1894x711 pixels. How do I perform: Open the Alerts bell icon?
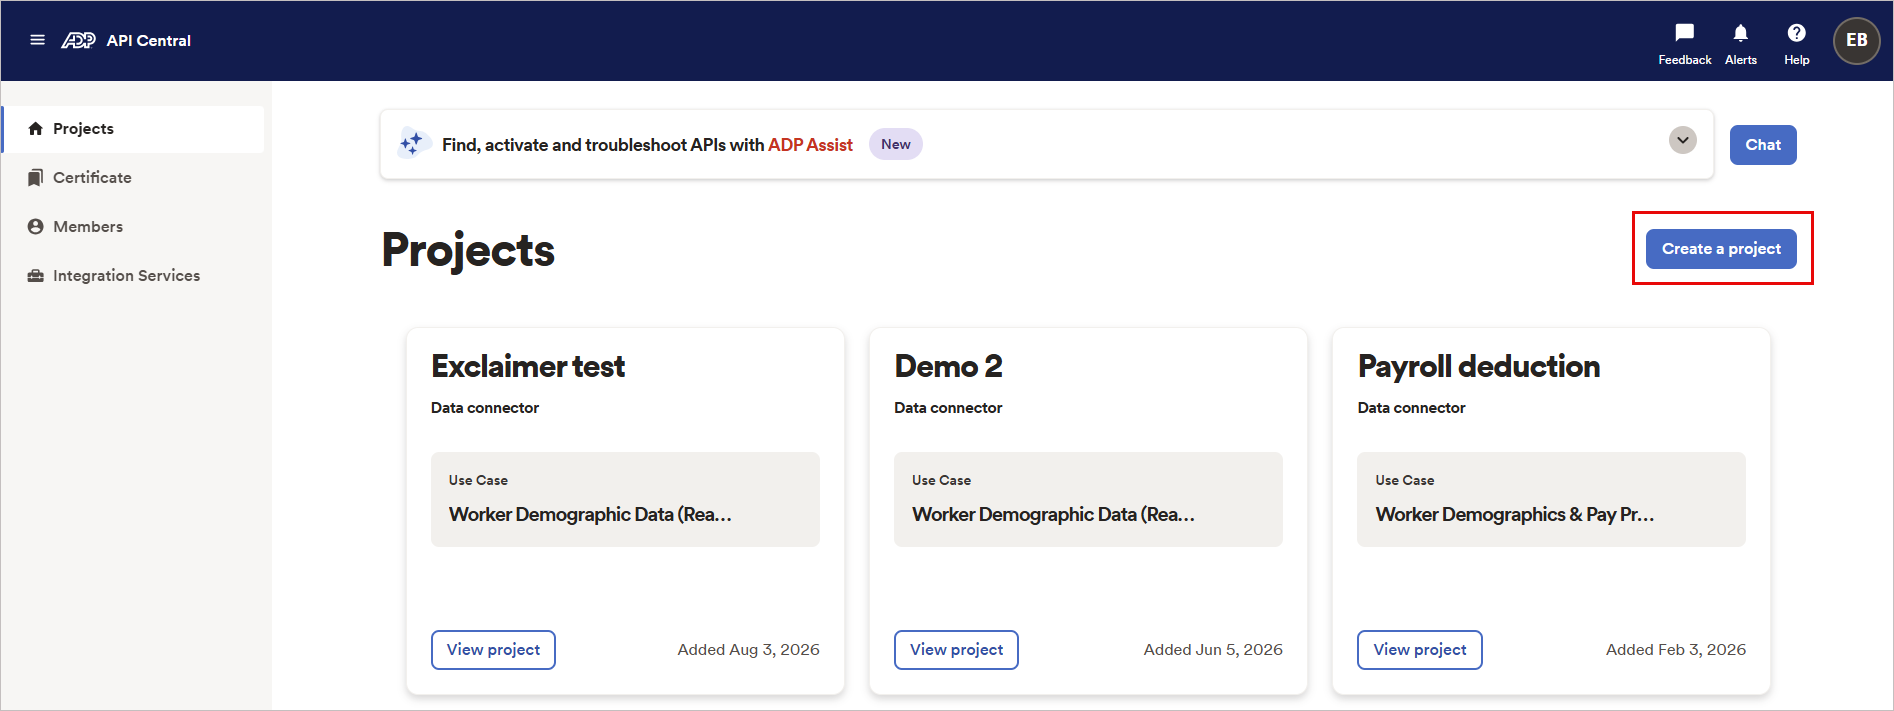click(x=1740, y=33)
